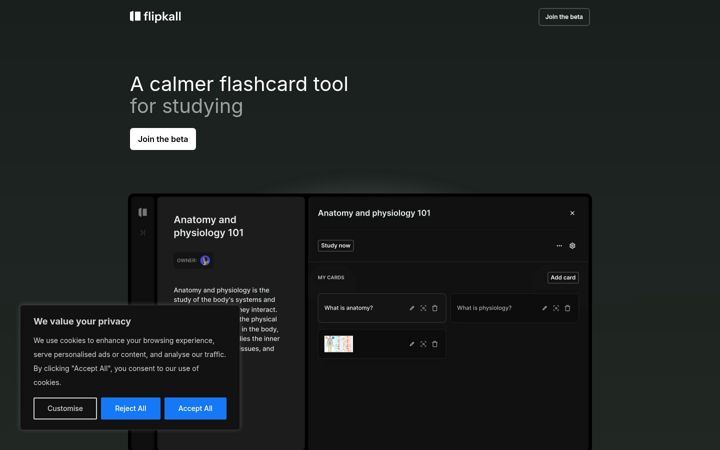Click the 'What is anatomy?' card text
720x450 pixels.
[x=349, y=308]
